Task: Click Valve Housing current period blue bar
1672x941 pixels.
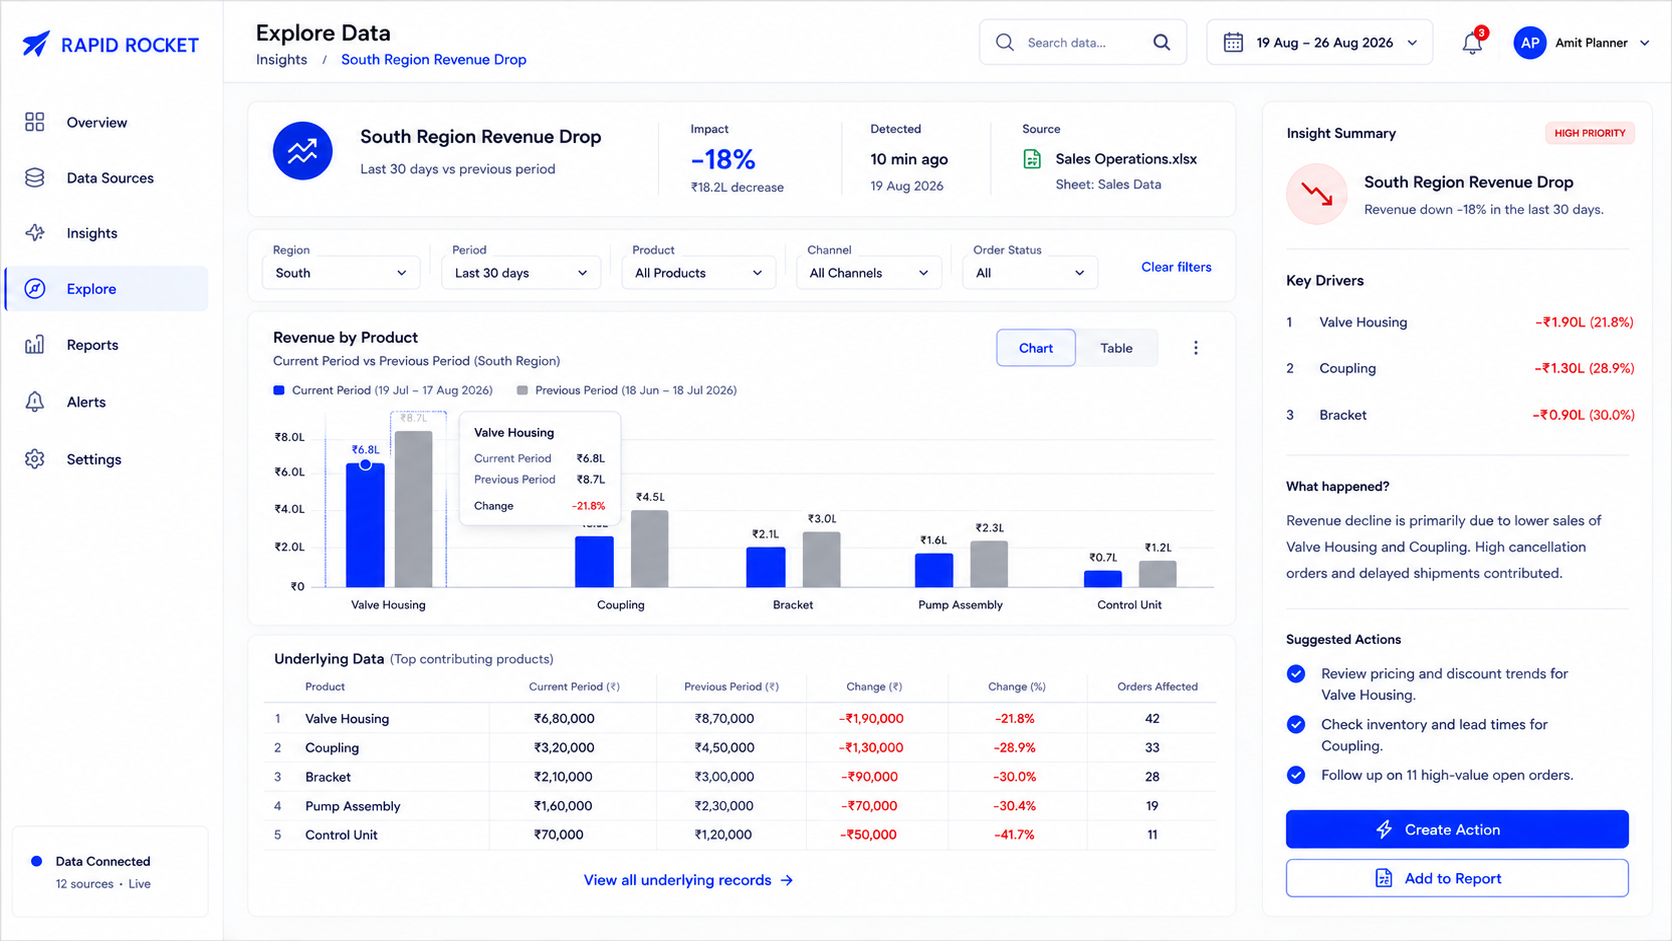Action: 365,525
